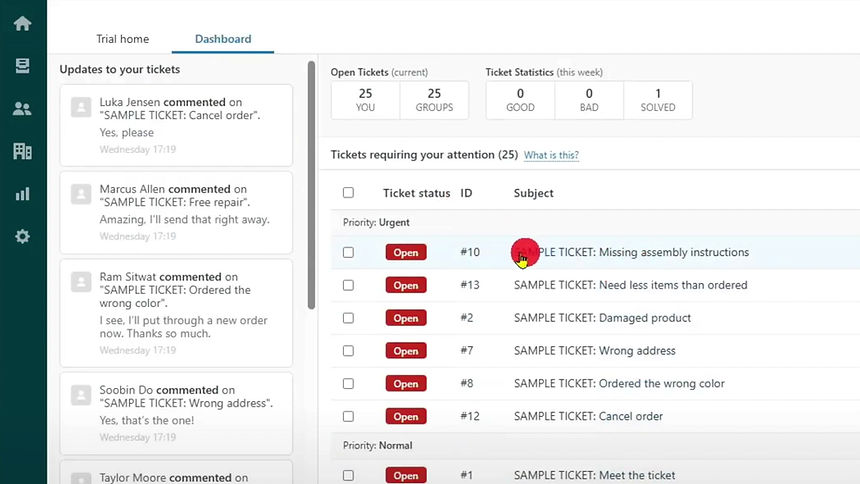Open the Views icon in sidebar

click(22, 66)
